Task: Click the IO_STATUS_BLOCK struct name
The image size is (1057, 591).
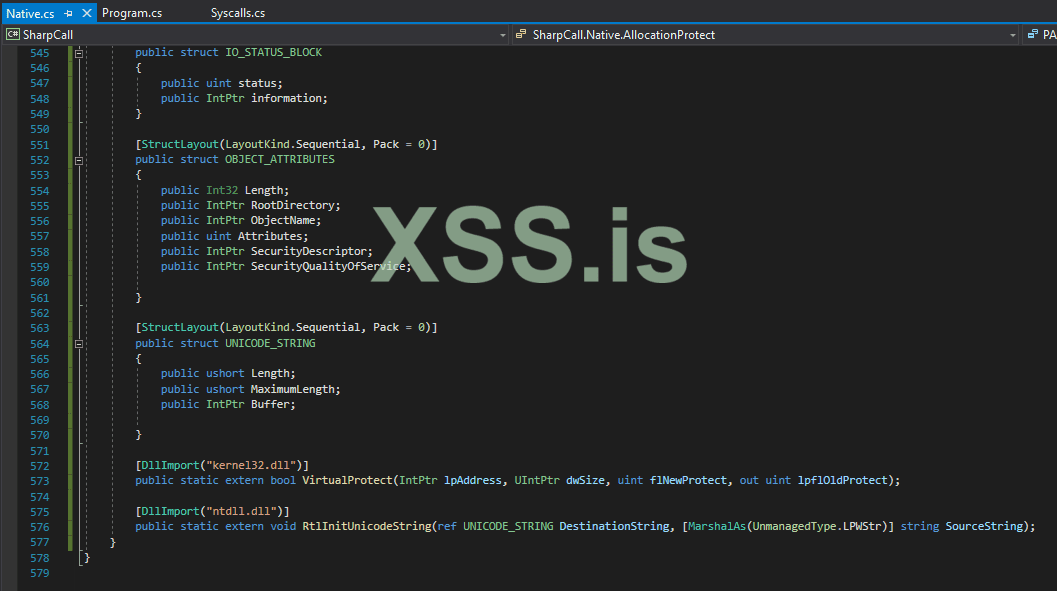Action: click(x=273, y=52)
